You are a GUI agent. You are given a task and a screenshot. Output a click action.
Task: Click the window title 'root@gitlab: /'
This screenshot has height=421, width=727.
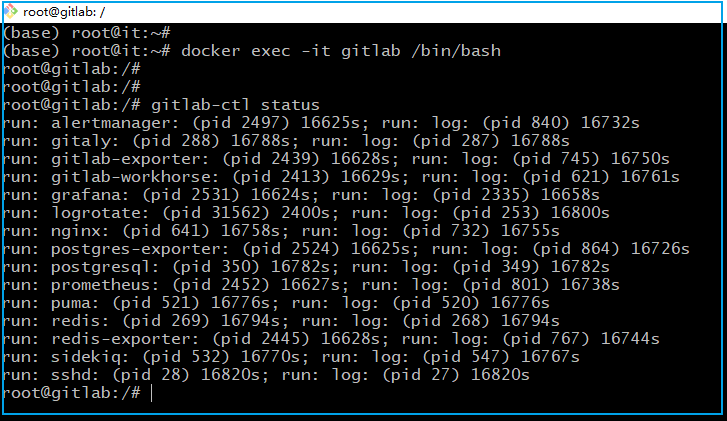(64, 12)
